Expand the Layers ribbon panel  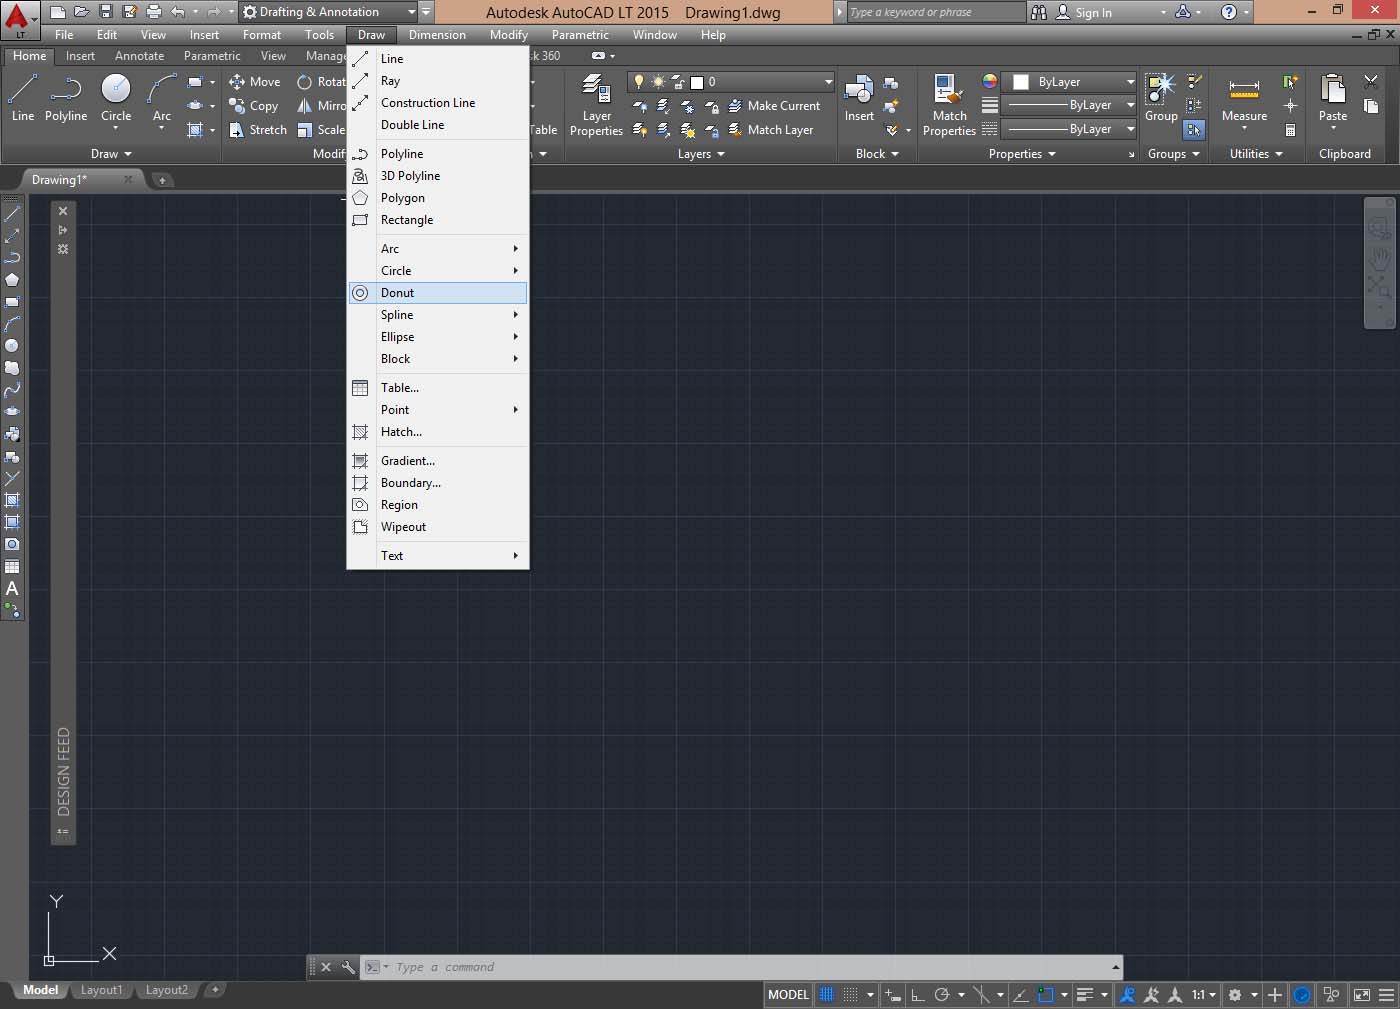coord(700,154)
